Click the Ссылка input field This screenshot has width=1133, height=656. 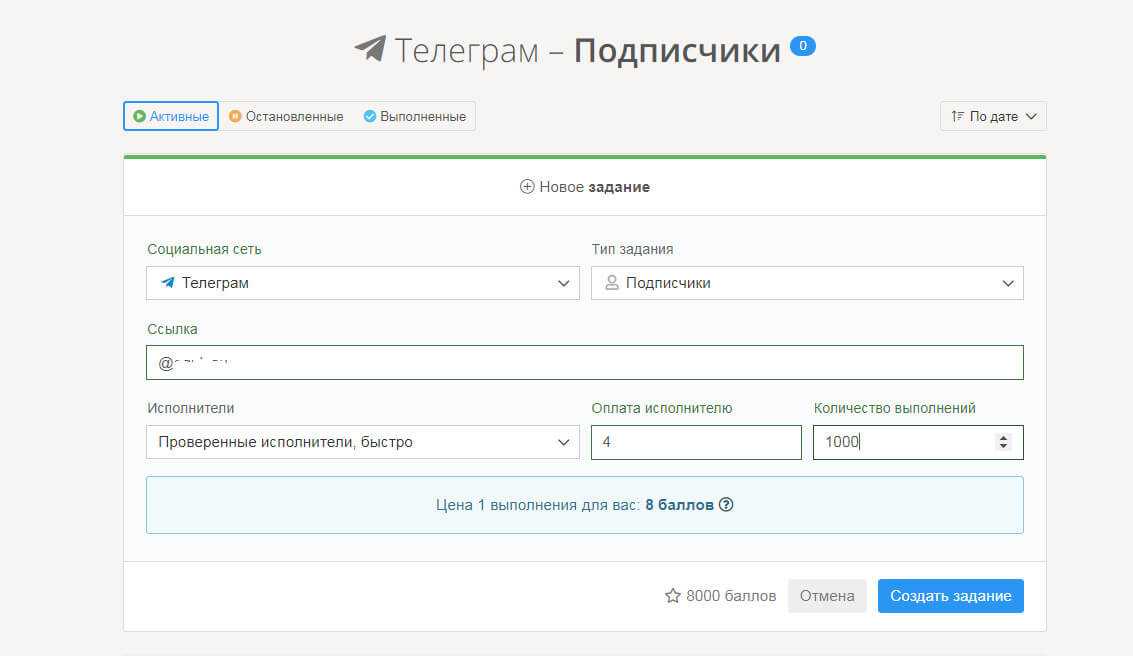click(x=585, y=363)
